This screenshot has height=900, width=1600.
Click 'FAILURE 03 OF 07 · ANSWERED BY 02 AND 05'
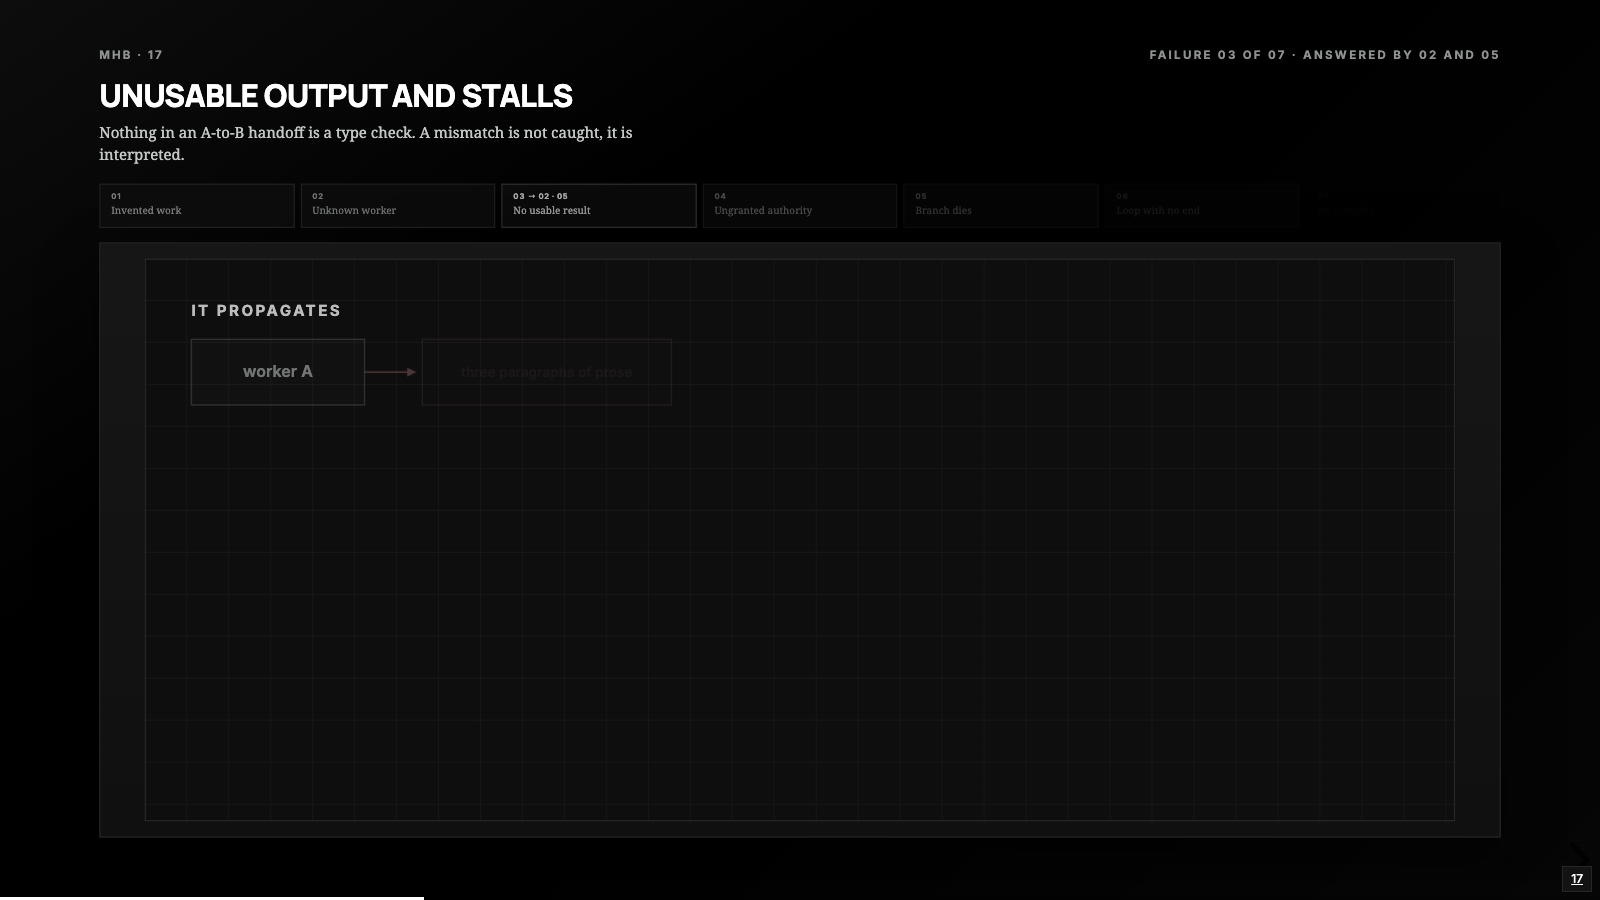(x=1324, y=55)
